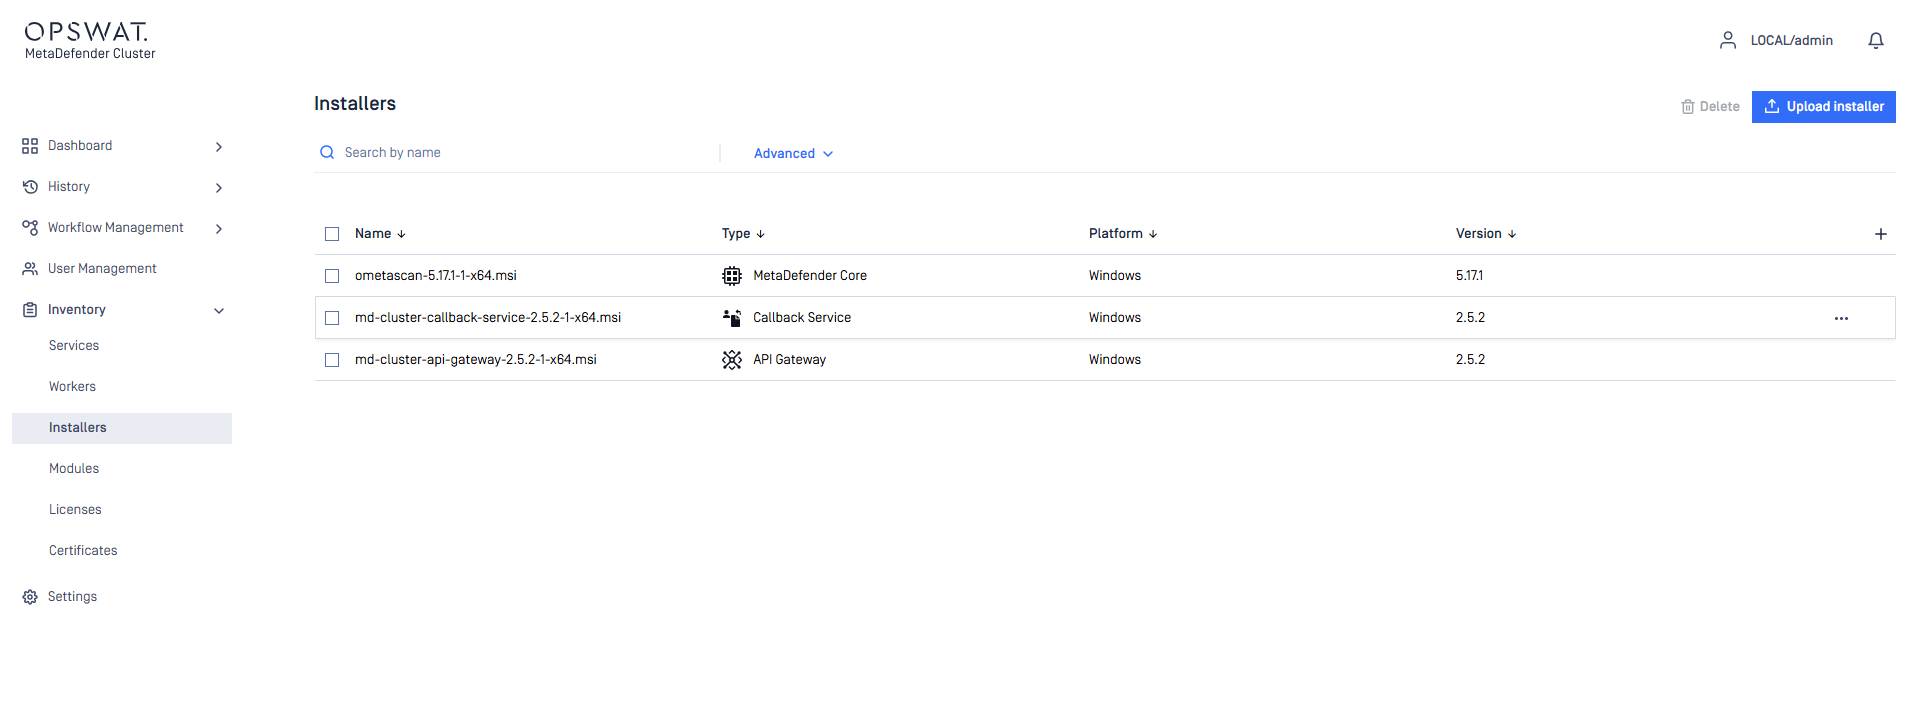Image resolution: width=1913 pixels, height=712 pixels.
Task: Expand the Advanced search dropdown
Action: pos(793,154)
